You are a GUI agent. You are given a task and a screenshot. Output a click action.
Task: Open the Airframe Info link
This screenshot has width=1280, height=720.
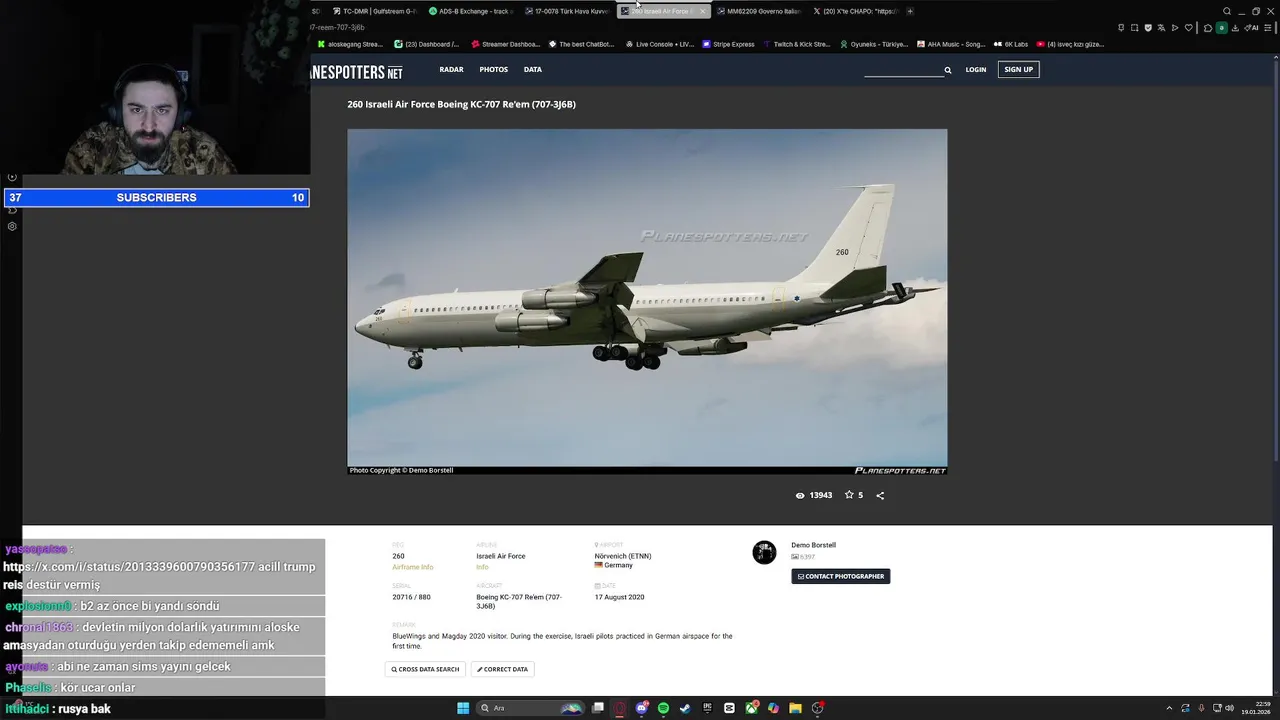pyautogui.click(x=412, y=567)
